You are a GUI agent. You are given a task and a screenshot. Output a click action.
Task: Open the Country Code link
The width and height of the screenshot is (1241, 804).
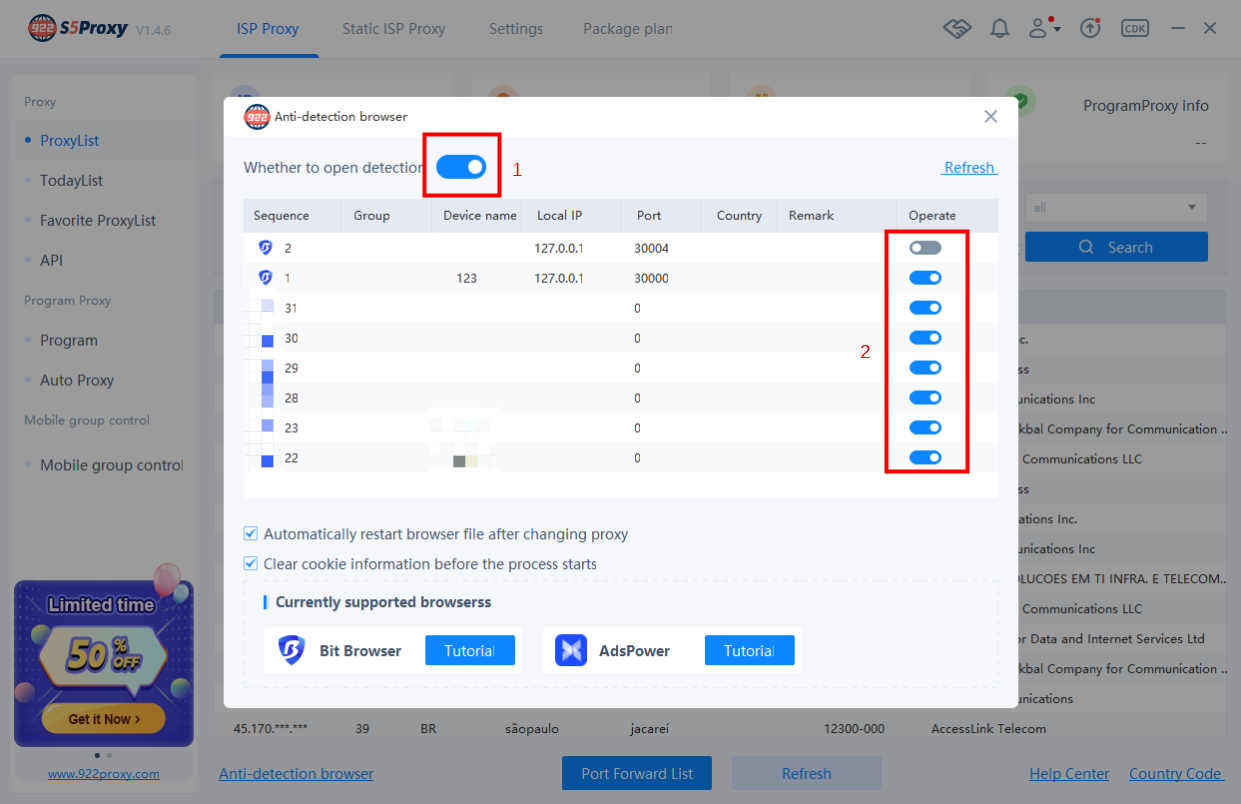pos(1176,774)
